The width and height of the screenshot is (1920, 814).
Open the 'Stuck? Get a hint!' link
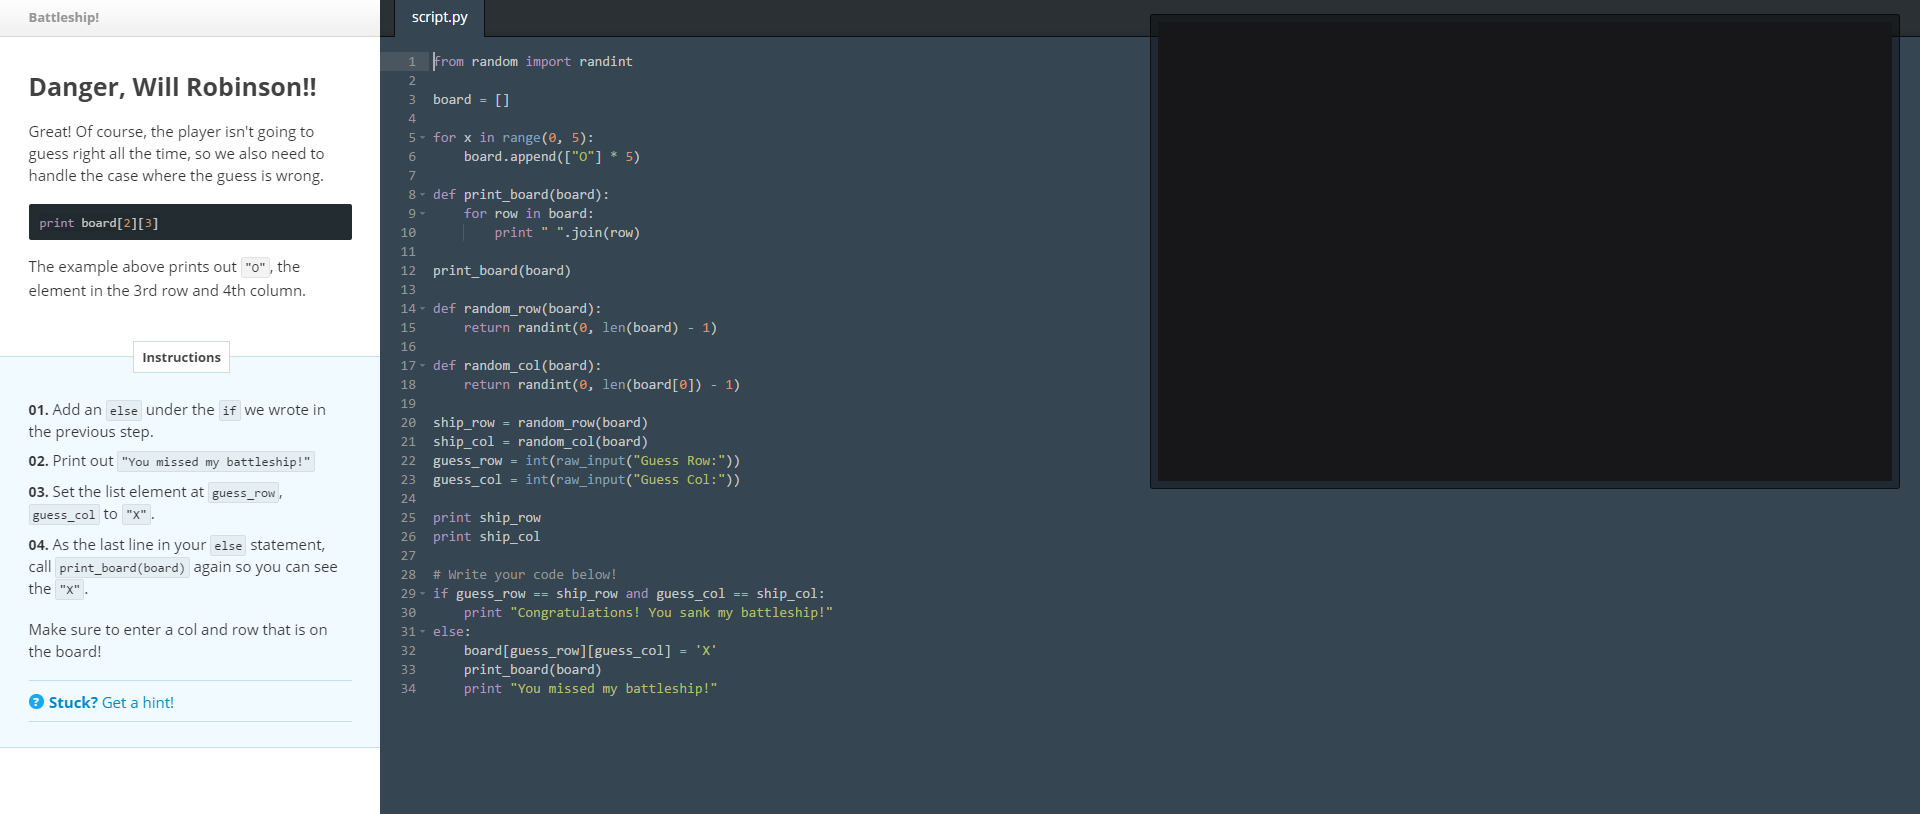[111, 703]
